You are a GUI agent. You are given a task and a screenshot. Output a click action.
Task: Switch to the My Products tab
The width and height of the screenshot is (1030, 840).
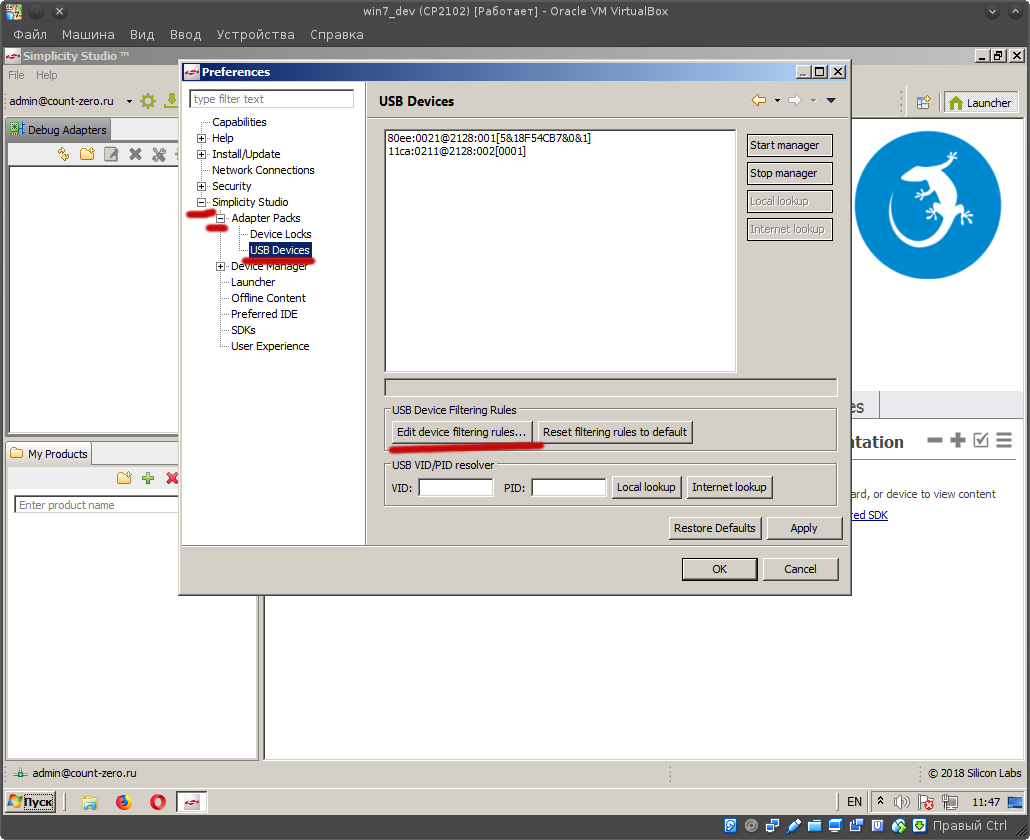tap(49, 454)
